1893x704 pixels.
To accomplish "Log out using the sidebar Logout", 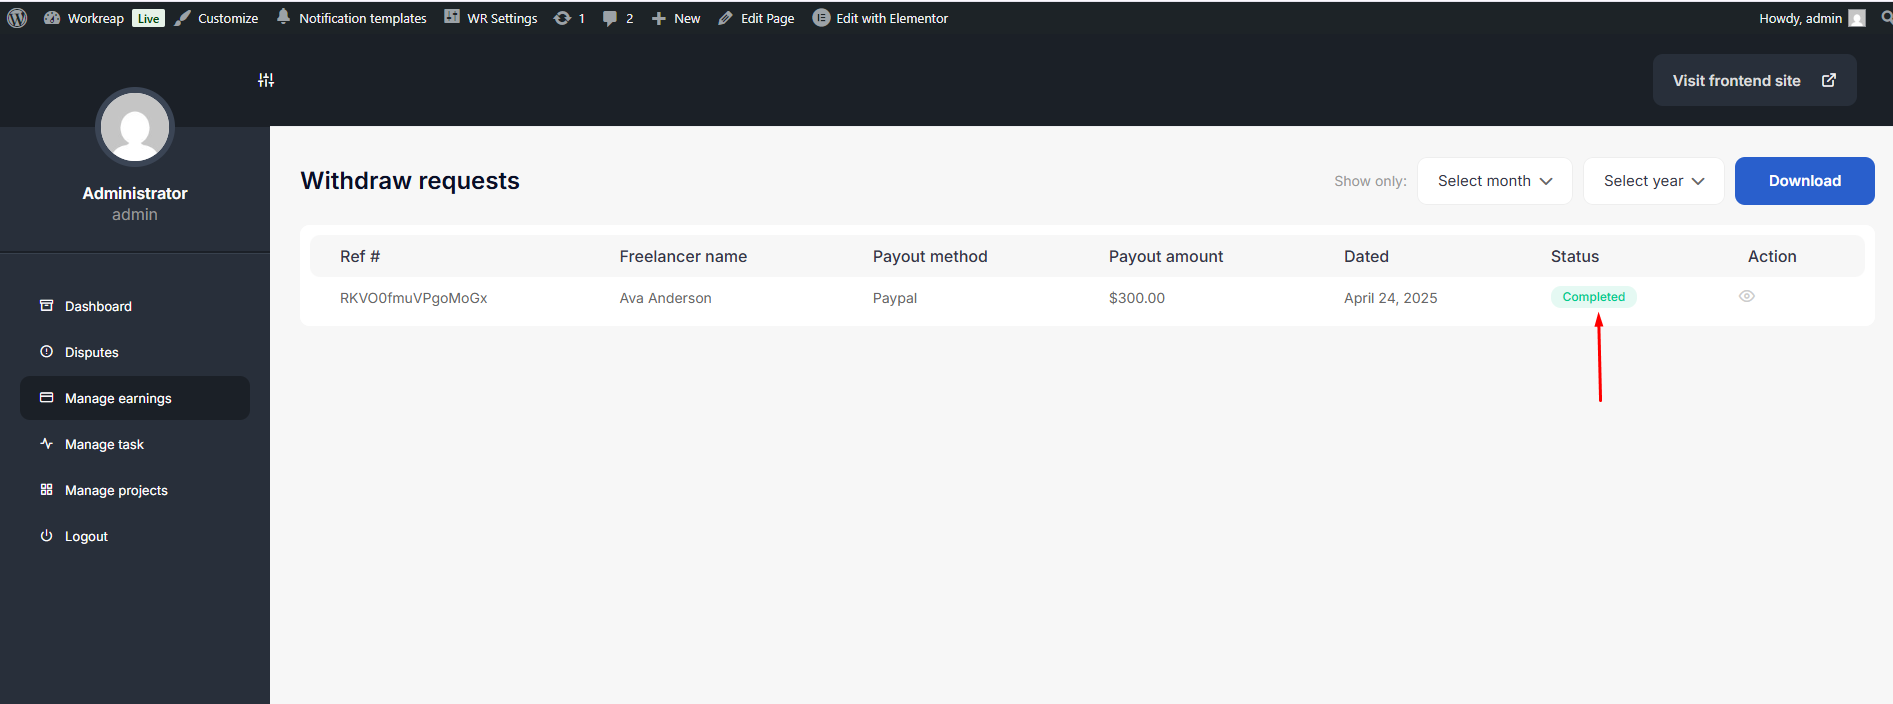I will [86, 536].
